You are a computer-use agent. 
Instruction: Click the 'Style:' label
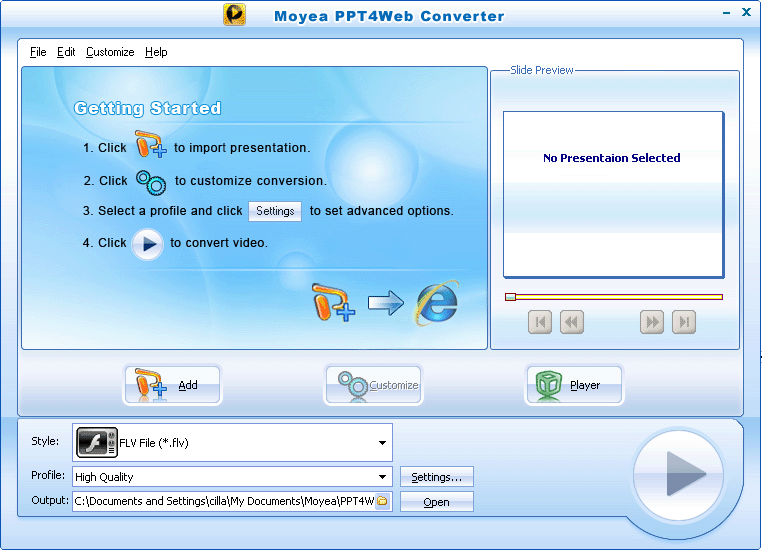tap(45, 441)
